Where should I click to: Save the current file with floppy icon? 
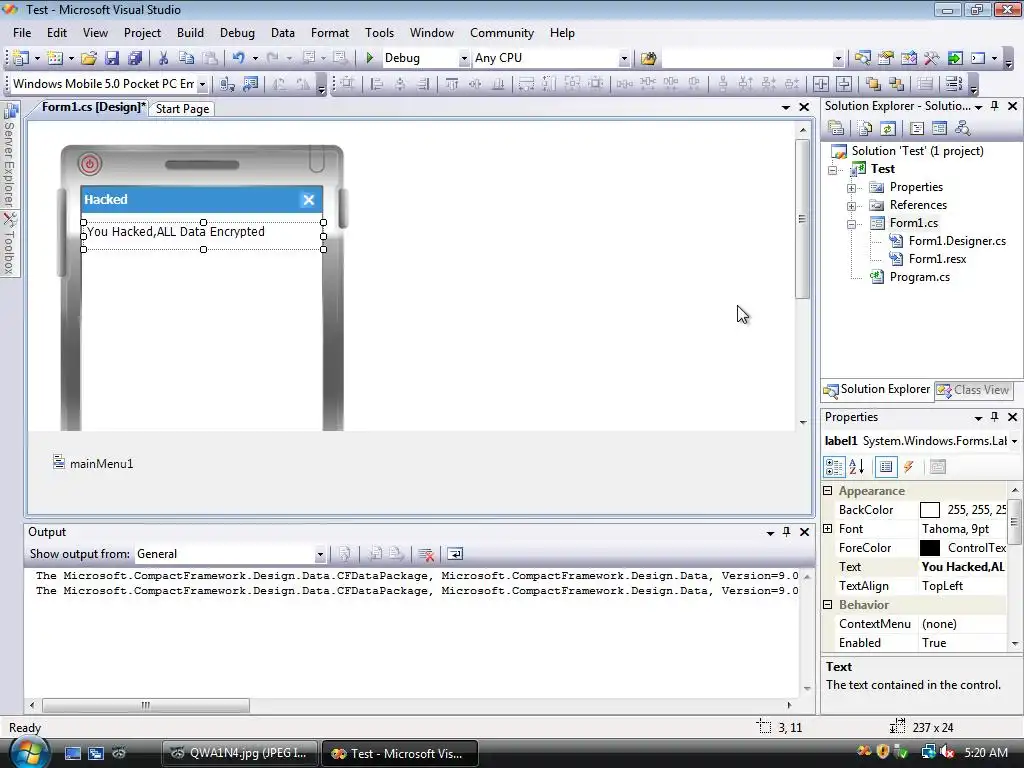coord(112,58)
